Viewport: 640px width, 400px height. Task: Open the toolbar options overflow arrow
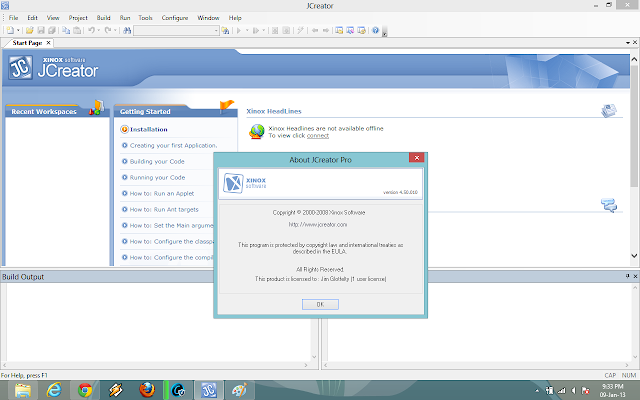click(384, 32)
